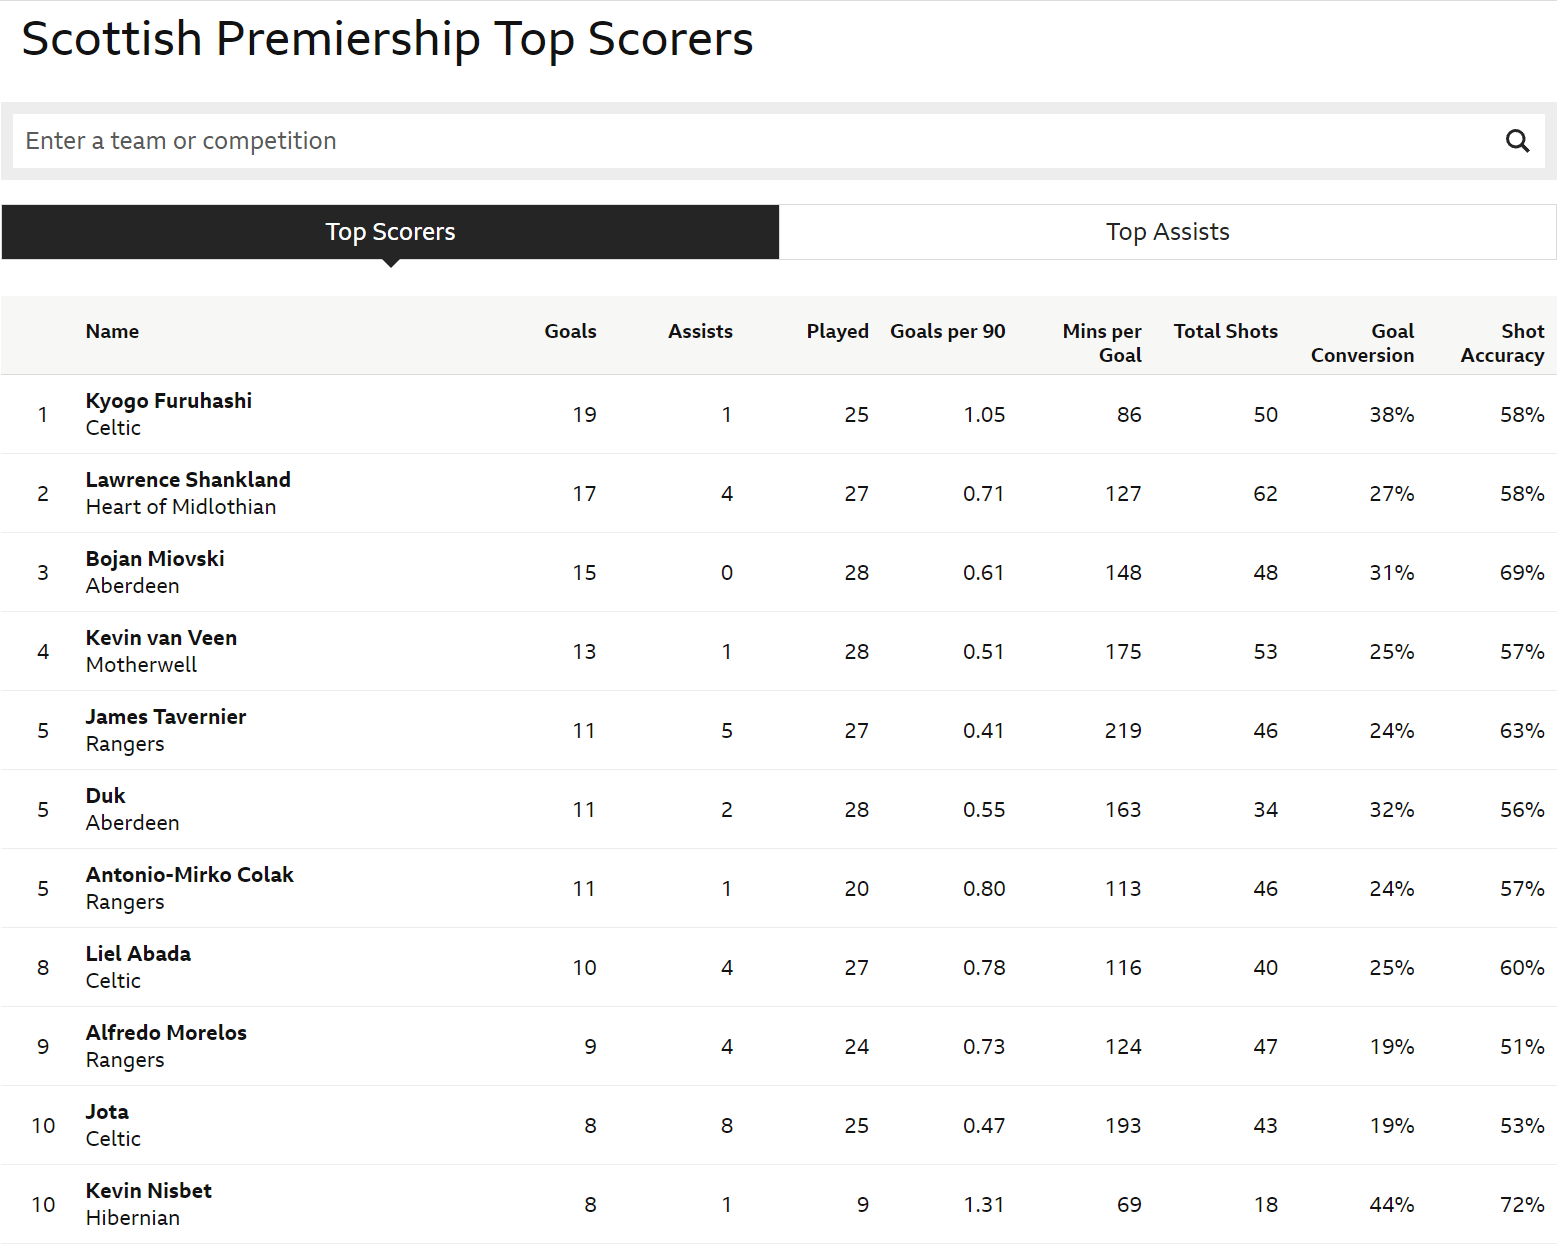Click Kevin van Veen's name
The image size is (1557, 1244).
(x=161, y=637)
